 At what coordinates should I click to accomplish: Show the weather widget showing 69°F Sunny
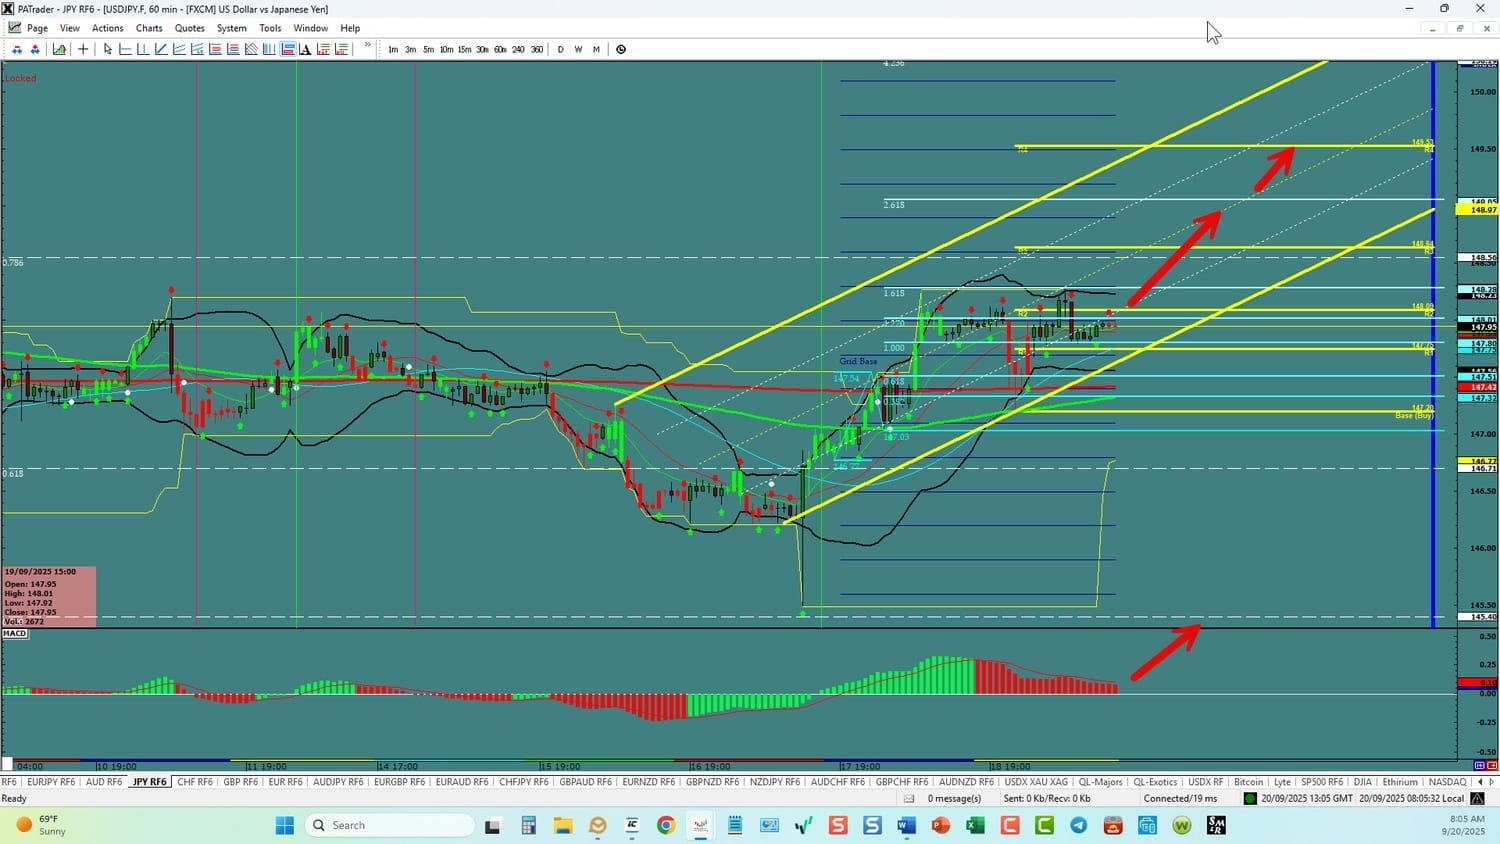(41, 825)
